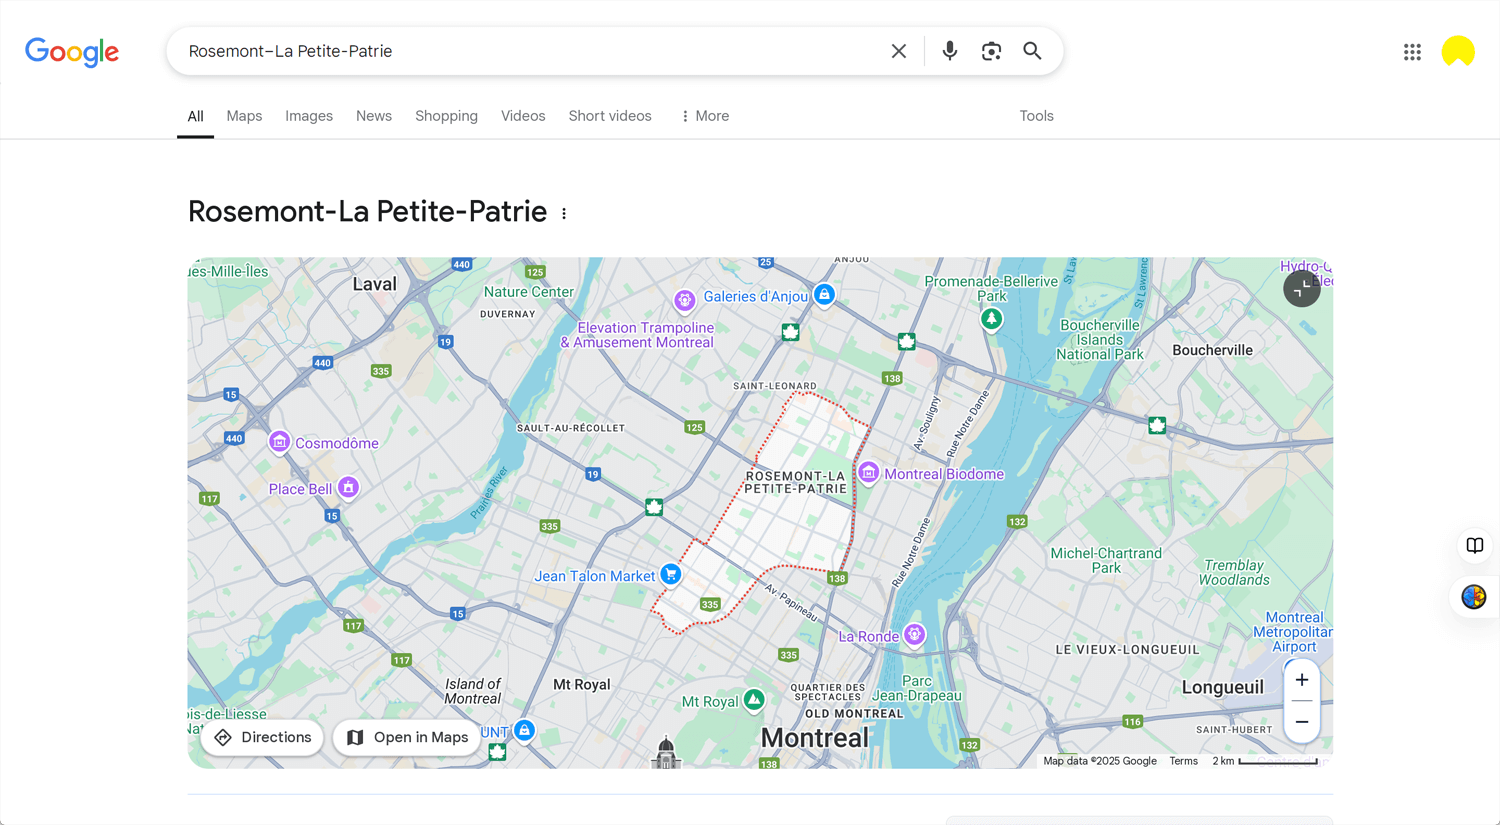Click the voice search microphone icon
Image resolution: width=1500 pixels, height=825 pixels.
pyautogui.click(x=948, y=50)
